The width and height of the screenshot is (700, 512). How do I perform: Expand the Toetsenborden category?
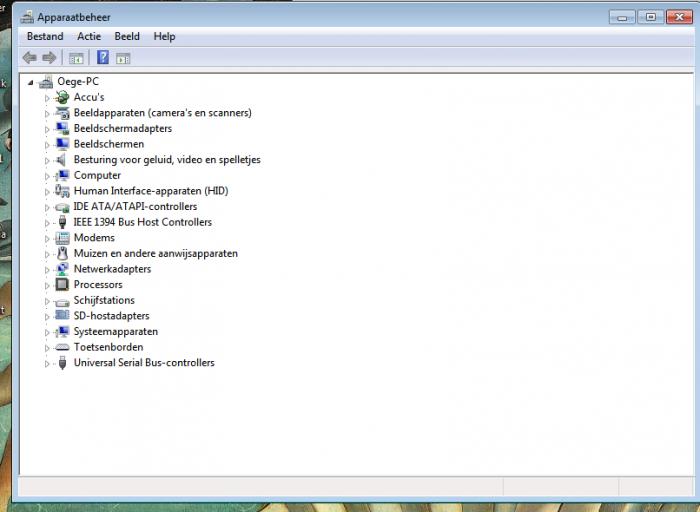click(47, 348)
